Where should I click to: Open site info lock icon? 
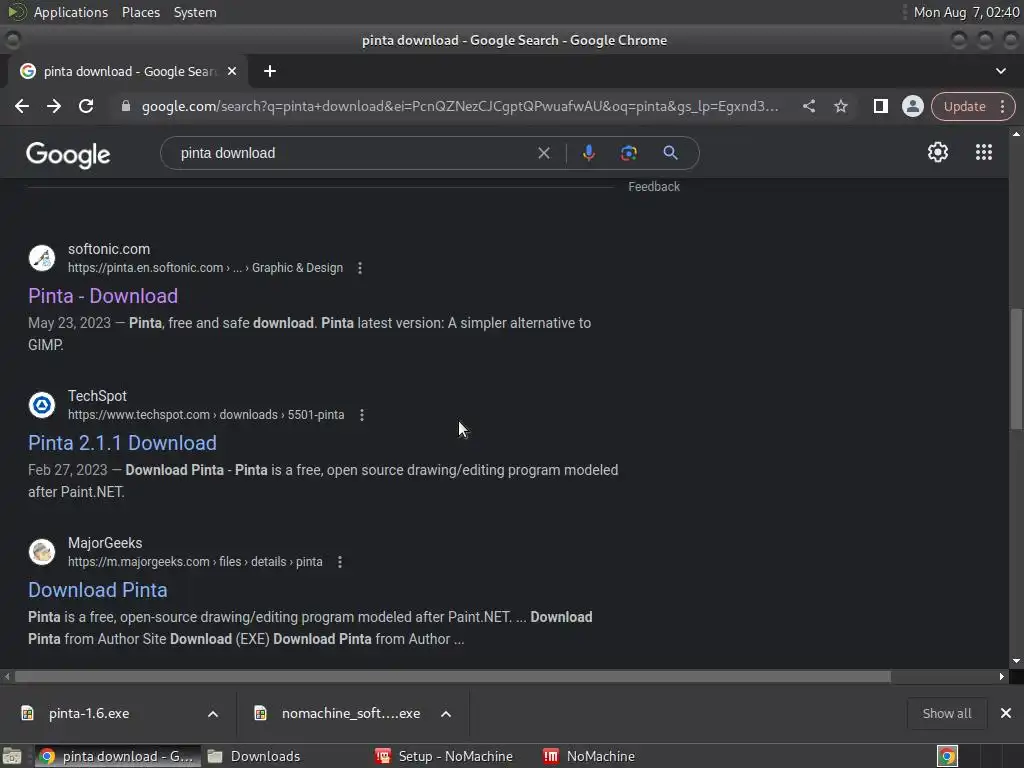tap(126, 106)
